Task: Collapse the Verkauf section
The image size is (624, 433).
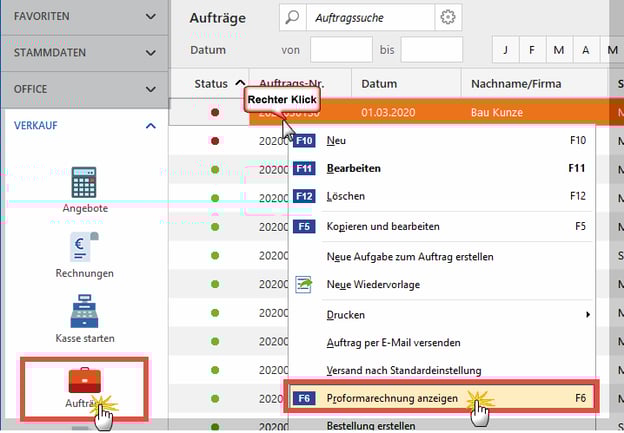Action: tap(151, 126)
